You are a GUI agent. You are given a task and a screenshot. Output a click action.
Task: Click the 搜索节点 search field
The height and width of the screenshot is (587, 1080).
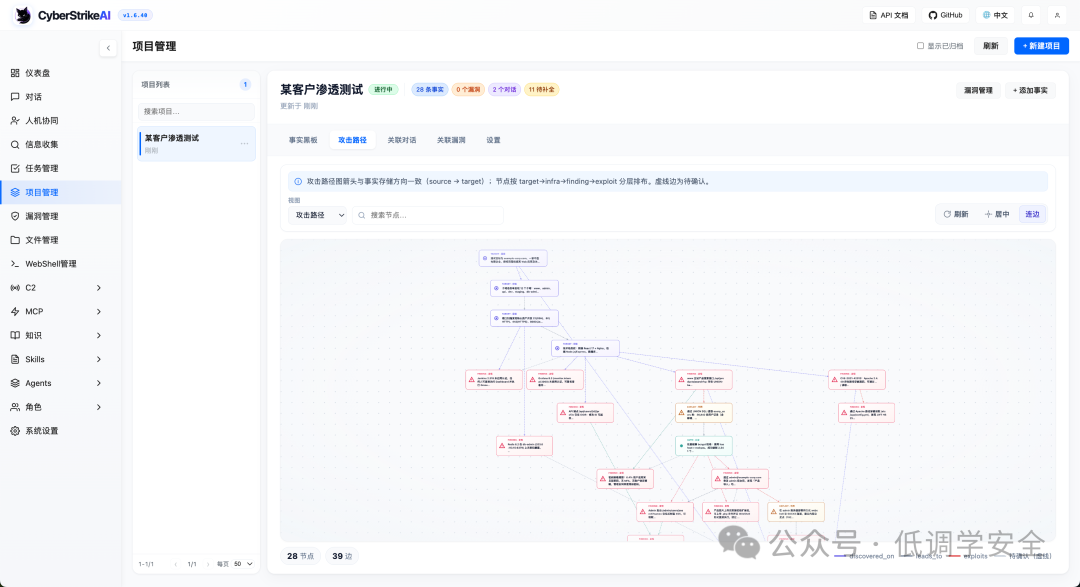click(428, 215)
